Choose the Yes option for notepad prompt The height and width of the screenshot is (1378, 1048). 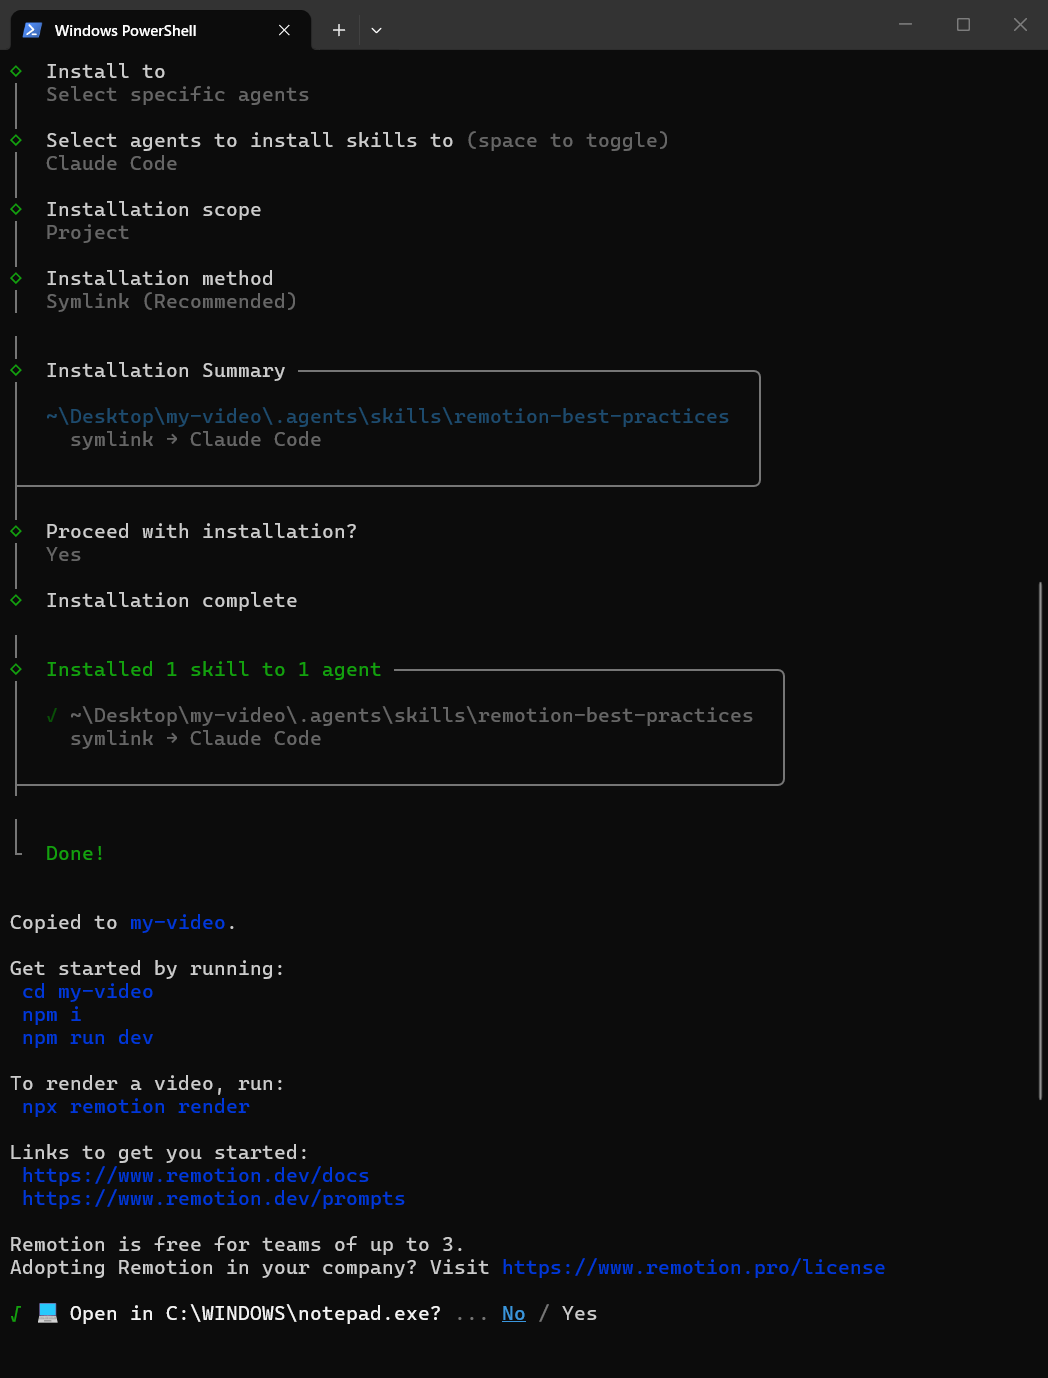580,1313
